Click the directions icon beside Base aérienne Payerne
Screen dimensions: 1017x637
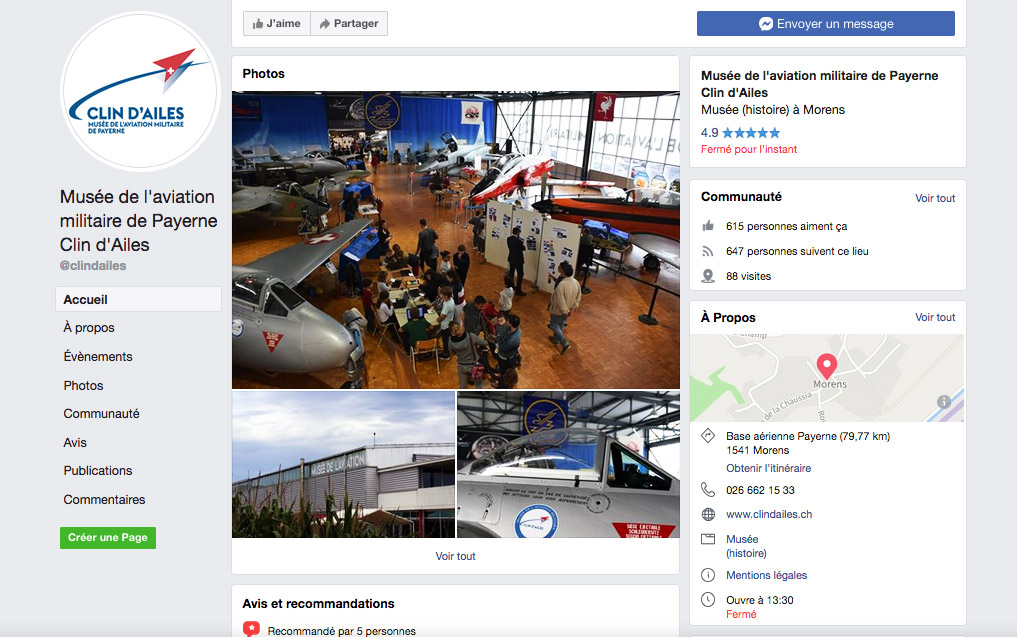[x=708, y=436]
